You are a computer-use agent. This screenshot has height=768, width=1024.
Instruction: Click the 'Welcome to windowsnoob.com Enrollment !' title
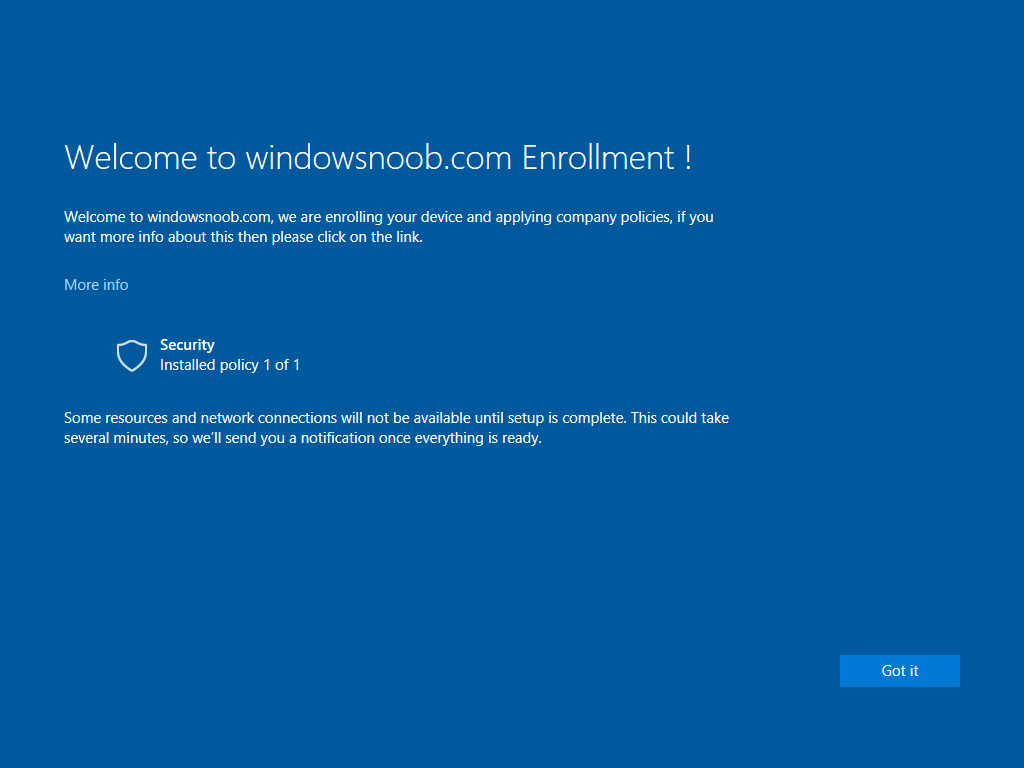(377, 157)
